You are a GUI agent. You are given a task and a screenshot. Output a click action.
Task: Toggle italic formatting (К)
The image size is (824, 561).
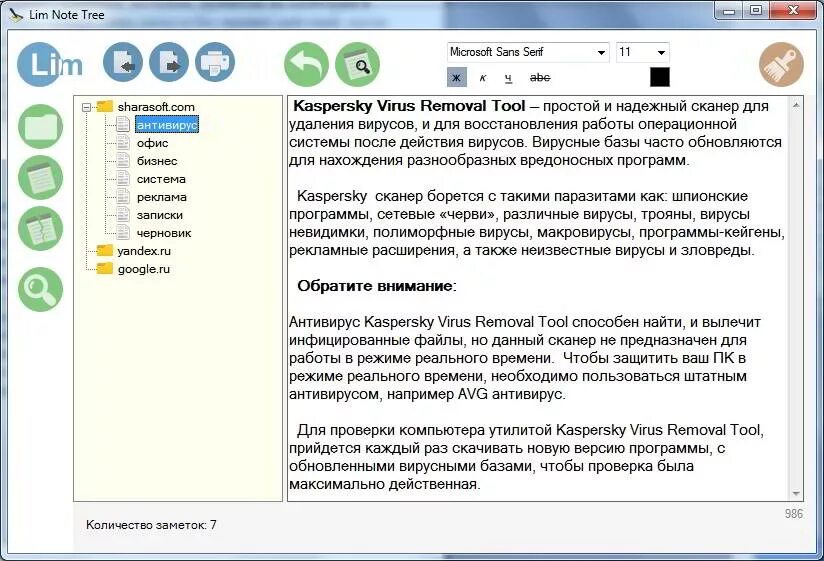click(x=482, y=78)
